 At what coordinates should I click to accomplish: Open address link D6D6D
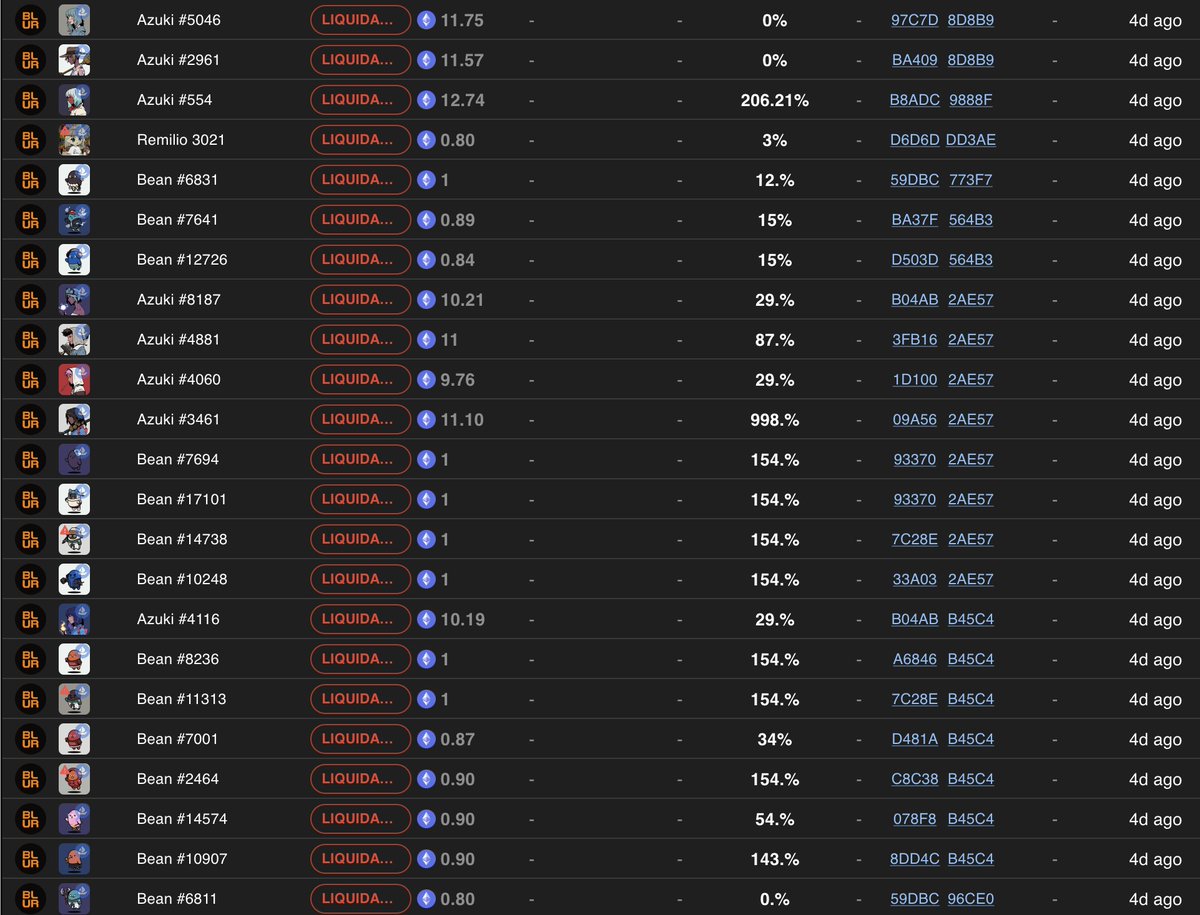click(915, 140)
